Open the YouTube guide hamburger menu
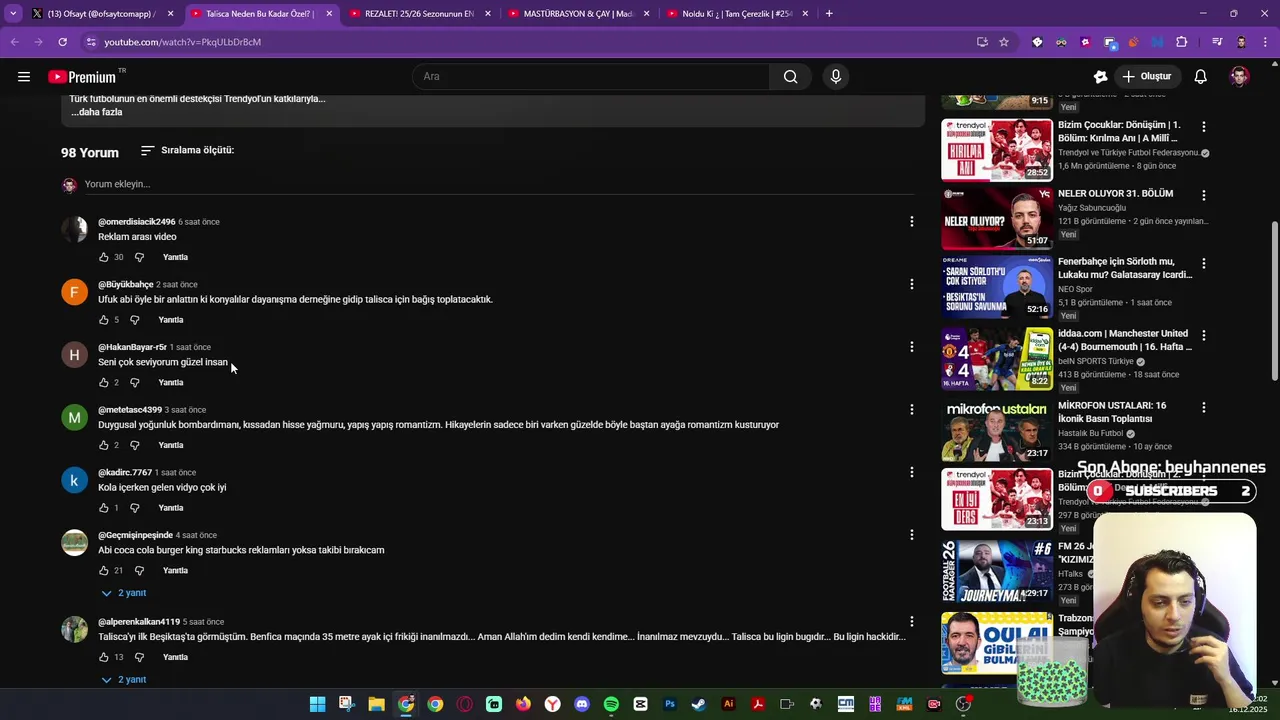The image size is (1280, 720). [24, 77]
